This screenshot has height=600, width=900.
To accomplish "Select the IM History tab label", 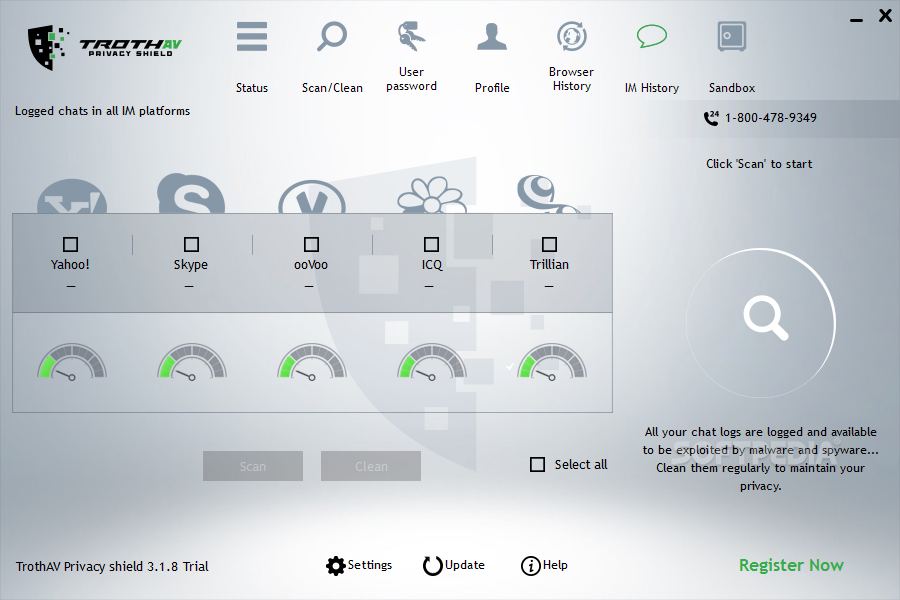I will 651,88.
